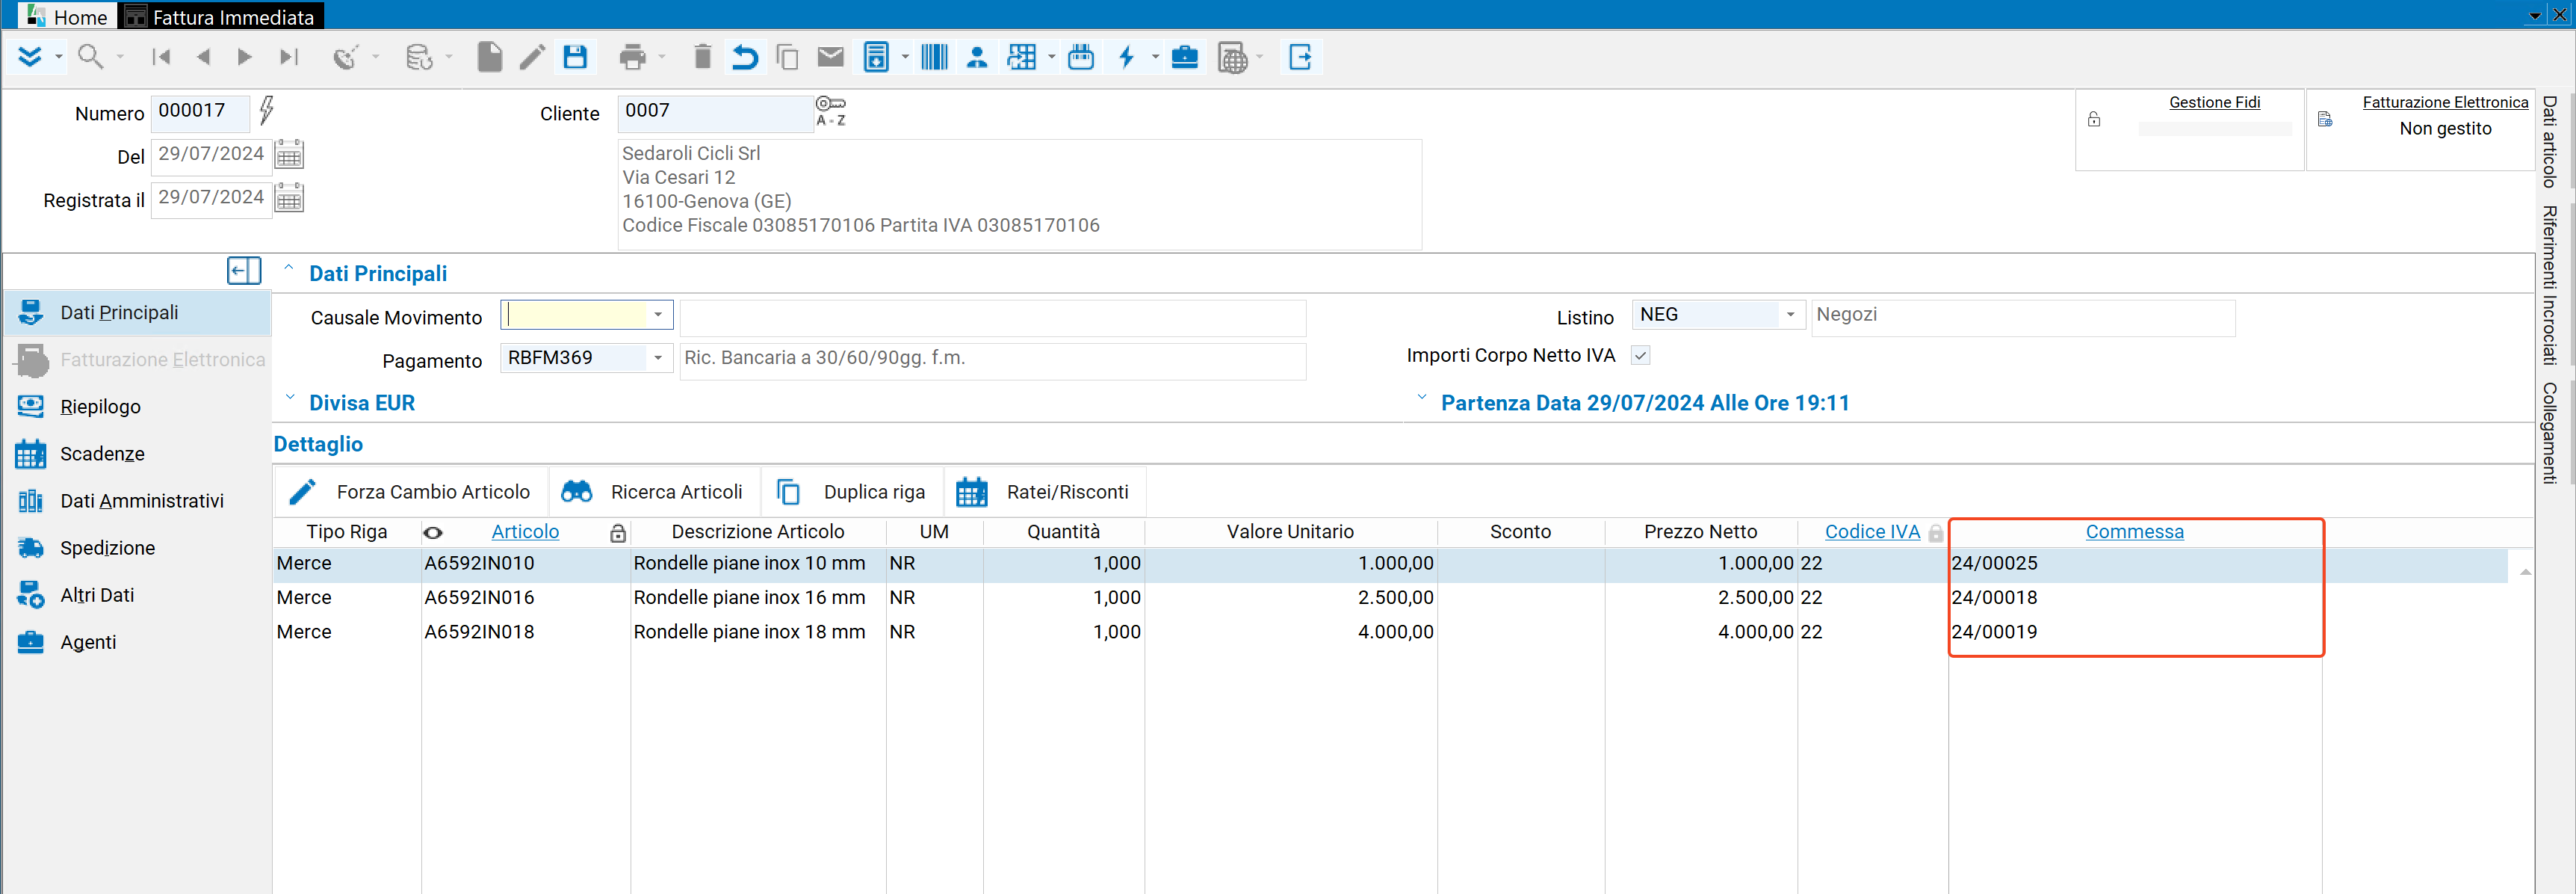Expand the Divisa EUR section
2576x894 pixels.
tap(289, 398)
